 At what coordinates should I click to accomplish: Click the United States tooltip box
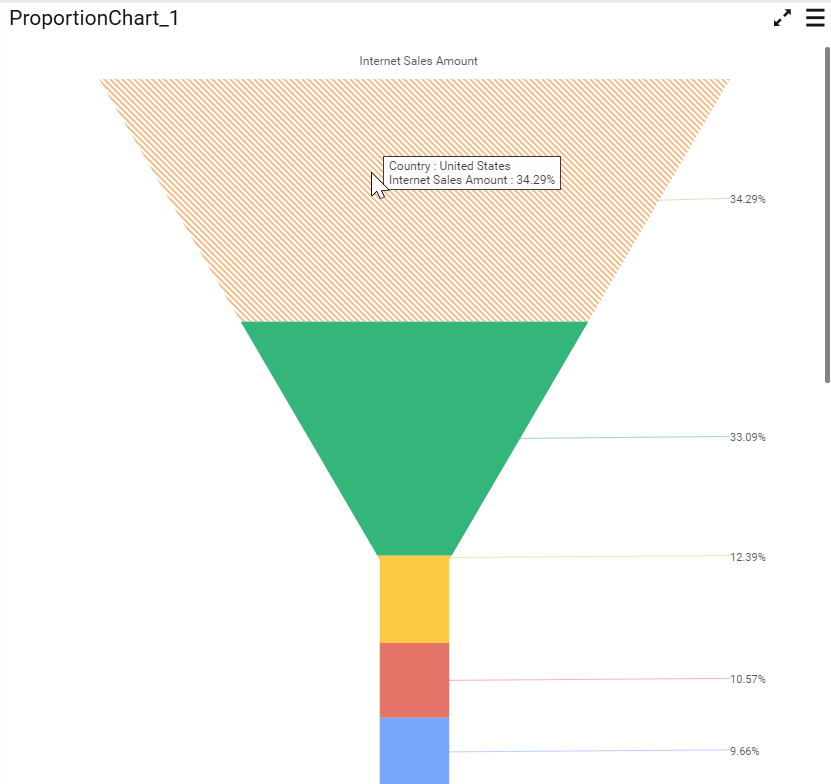(x=472, y=173)
